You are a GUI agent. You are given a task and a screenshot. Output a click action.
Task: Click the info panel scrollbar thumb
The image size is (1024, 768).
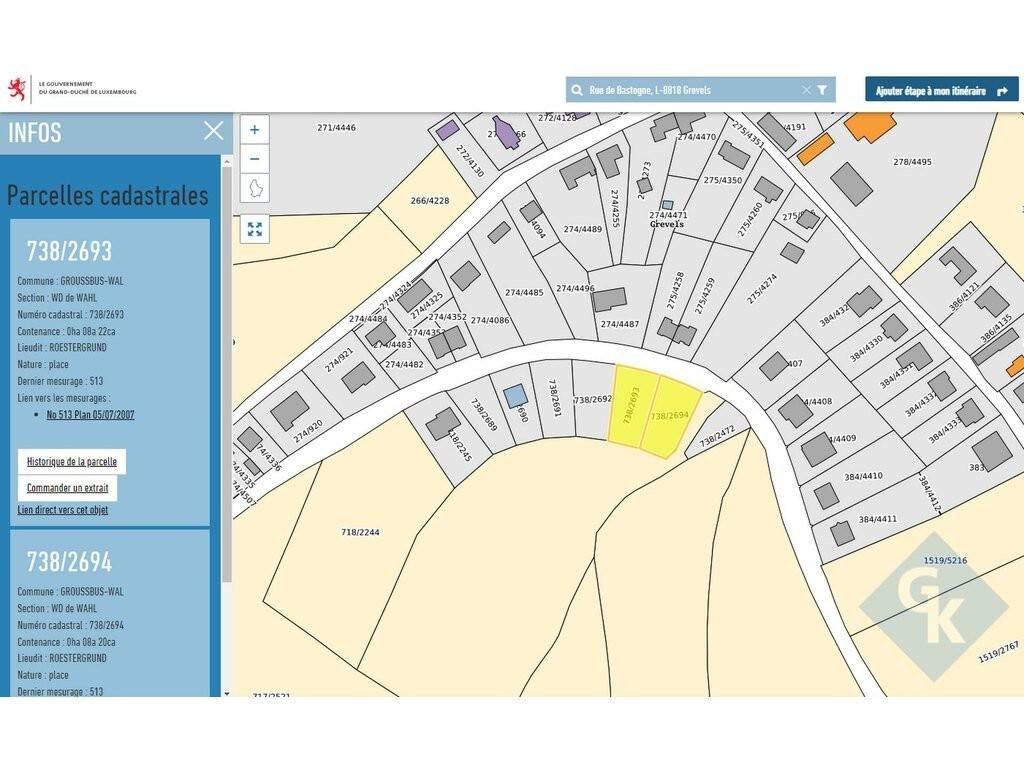[x=227, y=370]
